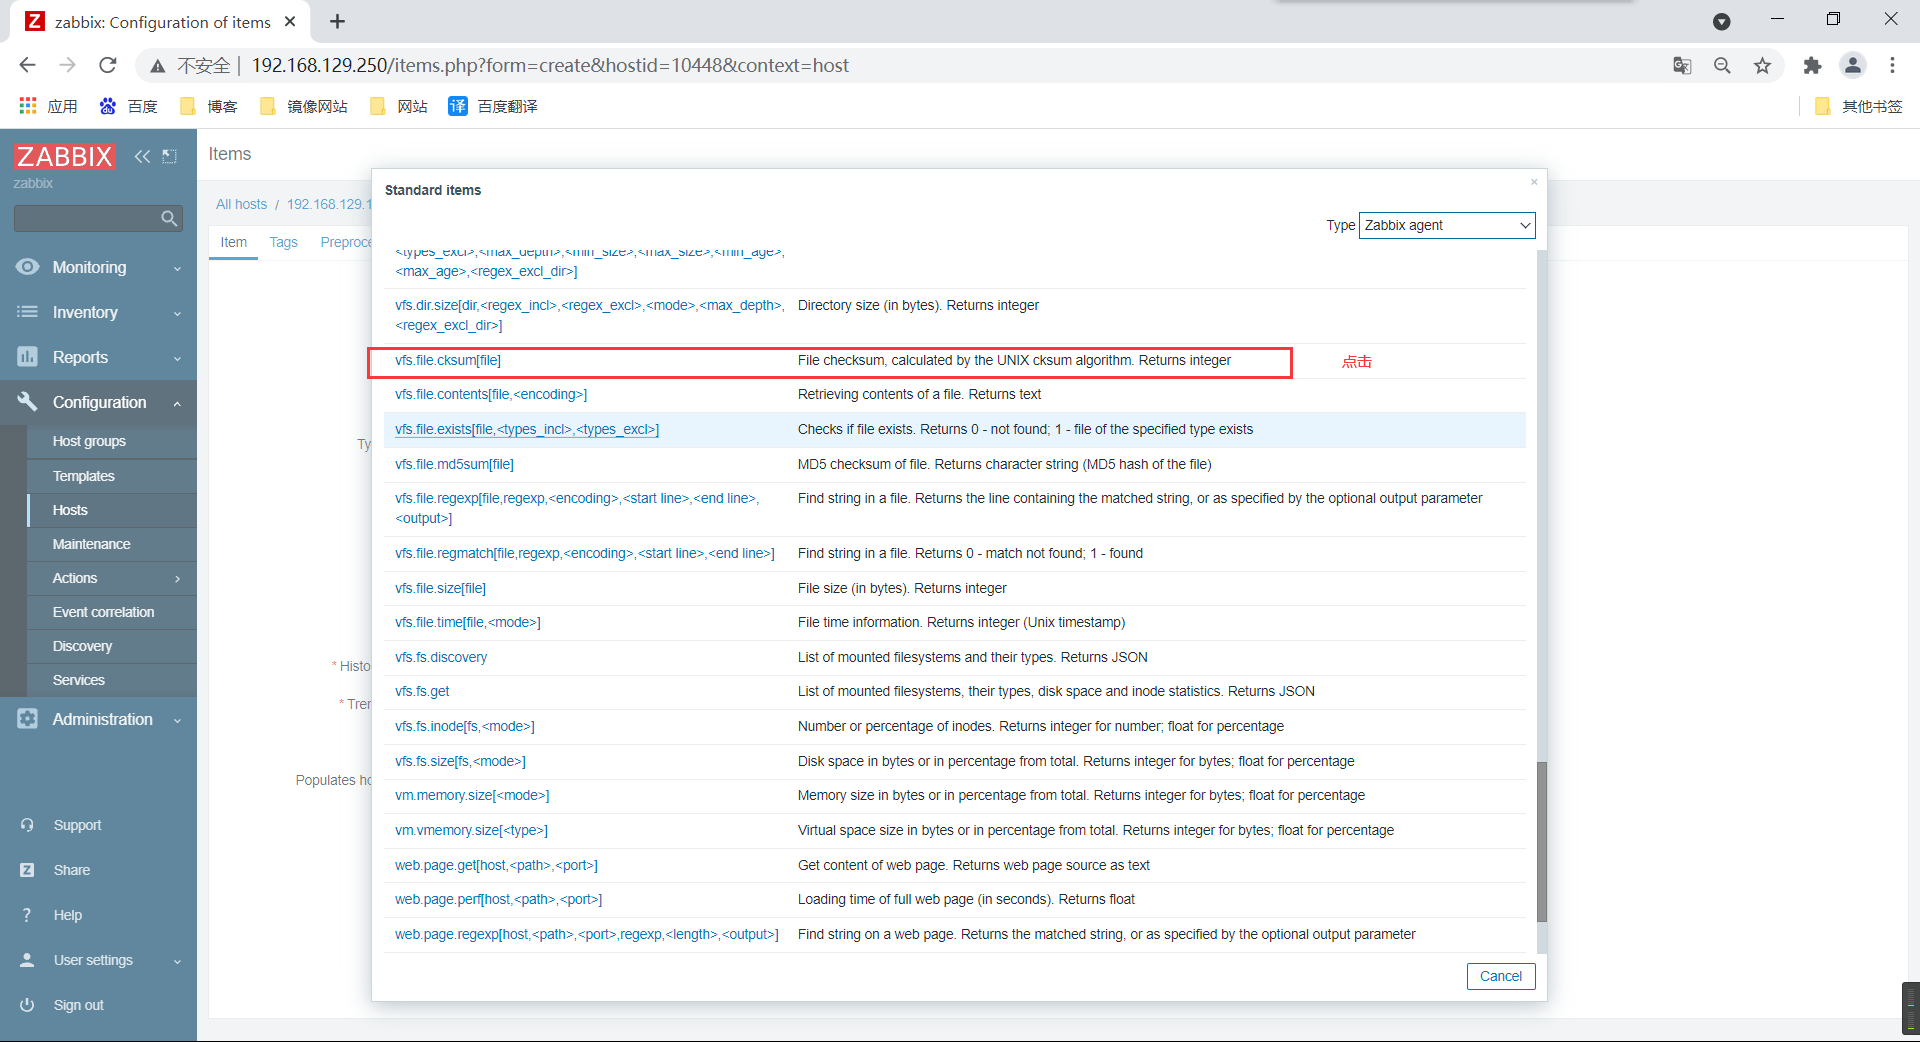Open the Apps grid in the bookmarks bar
Screen dimensions: 1920x1042
(48, 106)
